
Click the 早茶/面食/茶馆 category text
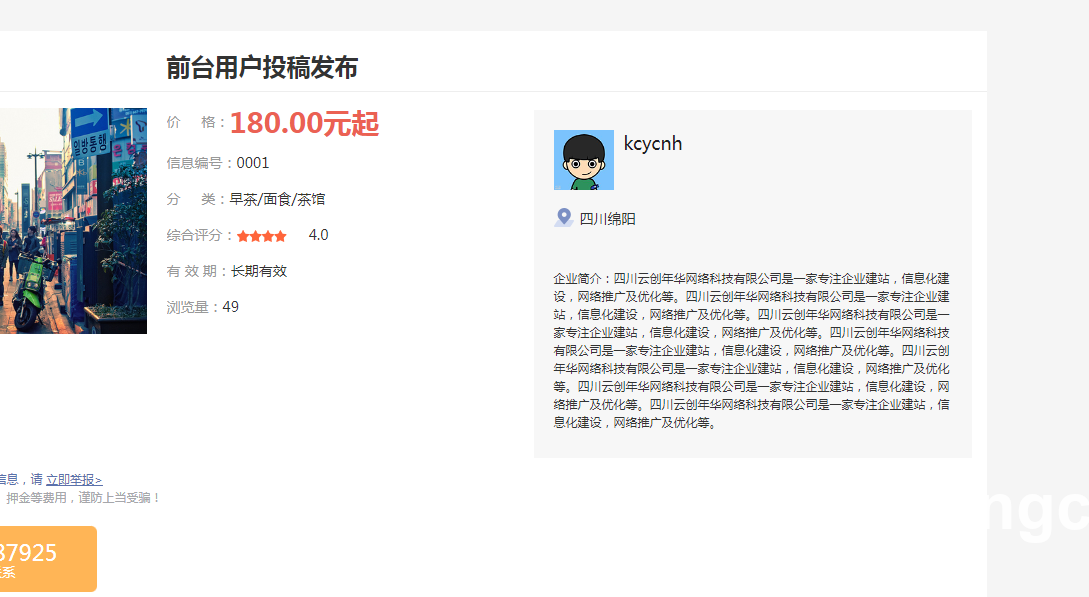277,199
